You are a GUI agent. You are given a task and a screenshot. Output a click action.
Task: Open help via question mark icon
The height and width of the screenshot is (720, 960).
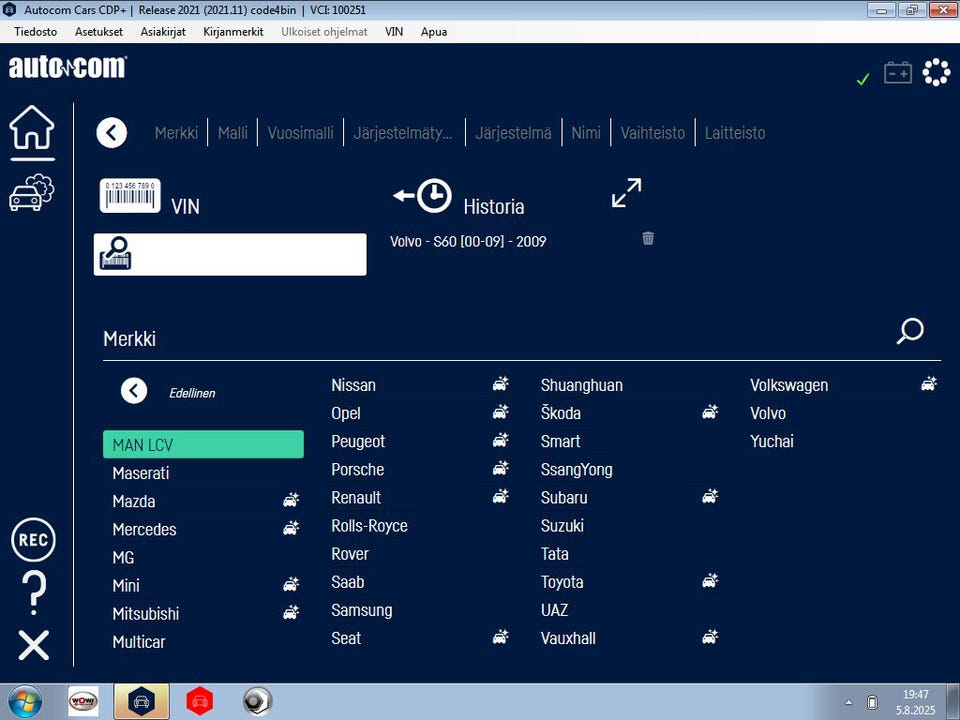pyautogui.click(x=34, y=593)
